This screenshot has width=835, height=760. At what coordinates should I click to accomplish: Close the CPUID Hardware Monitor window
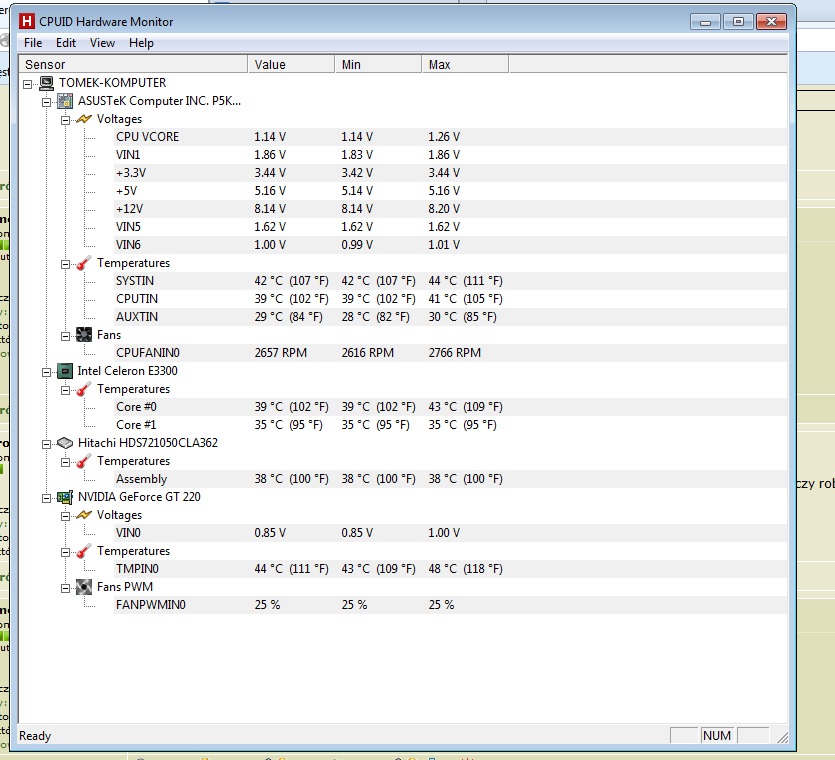(x=771, y=22)
